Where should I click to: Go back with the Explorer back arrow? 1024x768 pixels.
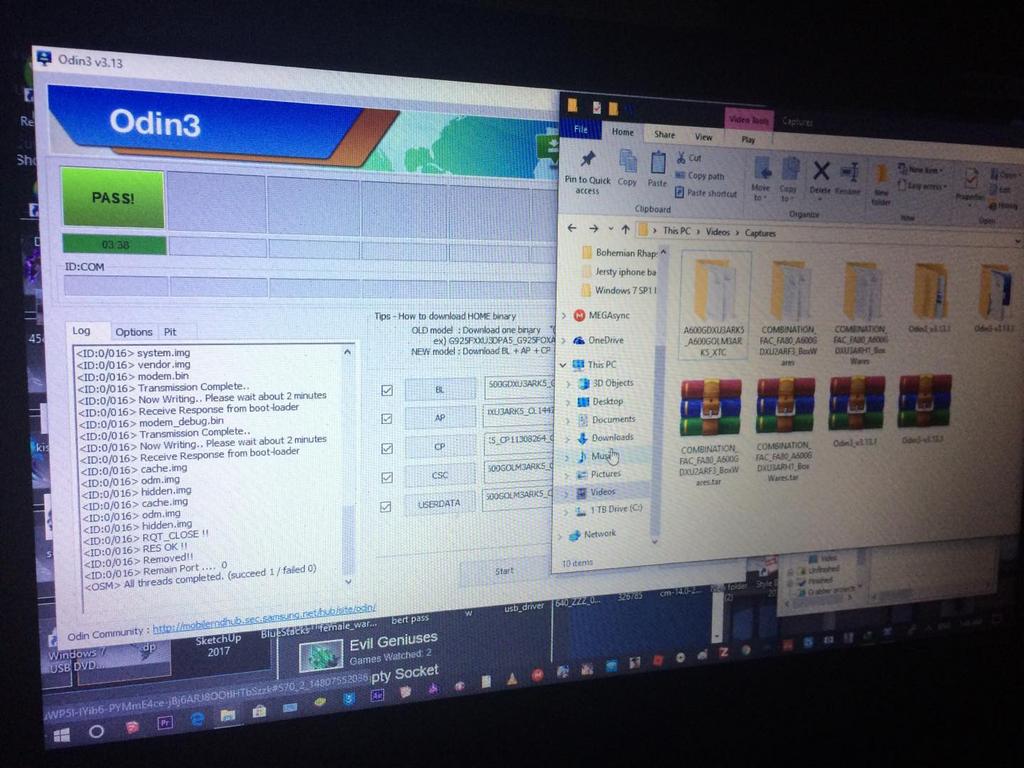click(x=572, y=228)
